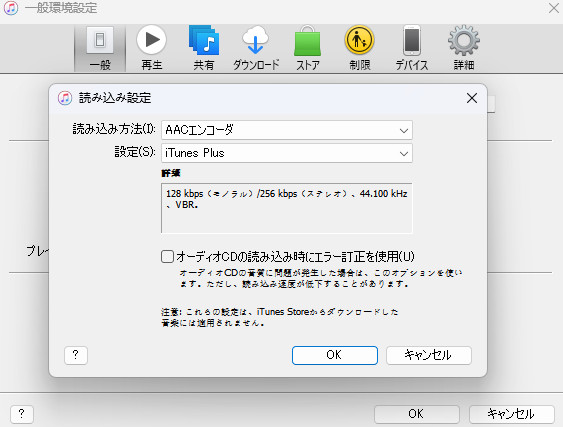Click the 注意 note about iTunes Store

click(280, 317)
